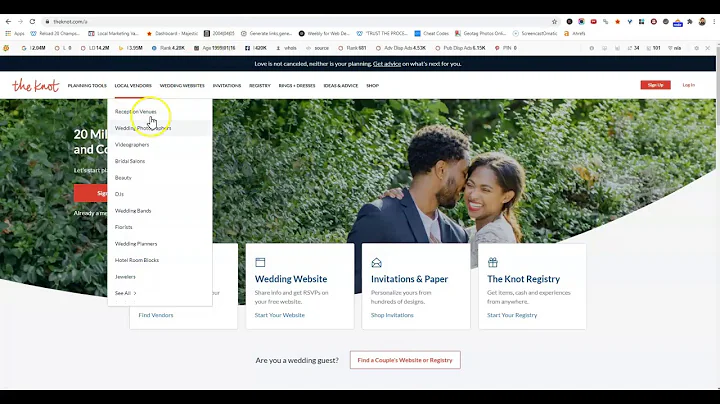Click Find a Couple's Website or Registry
The image size is (720, 404).
(405, 360)
